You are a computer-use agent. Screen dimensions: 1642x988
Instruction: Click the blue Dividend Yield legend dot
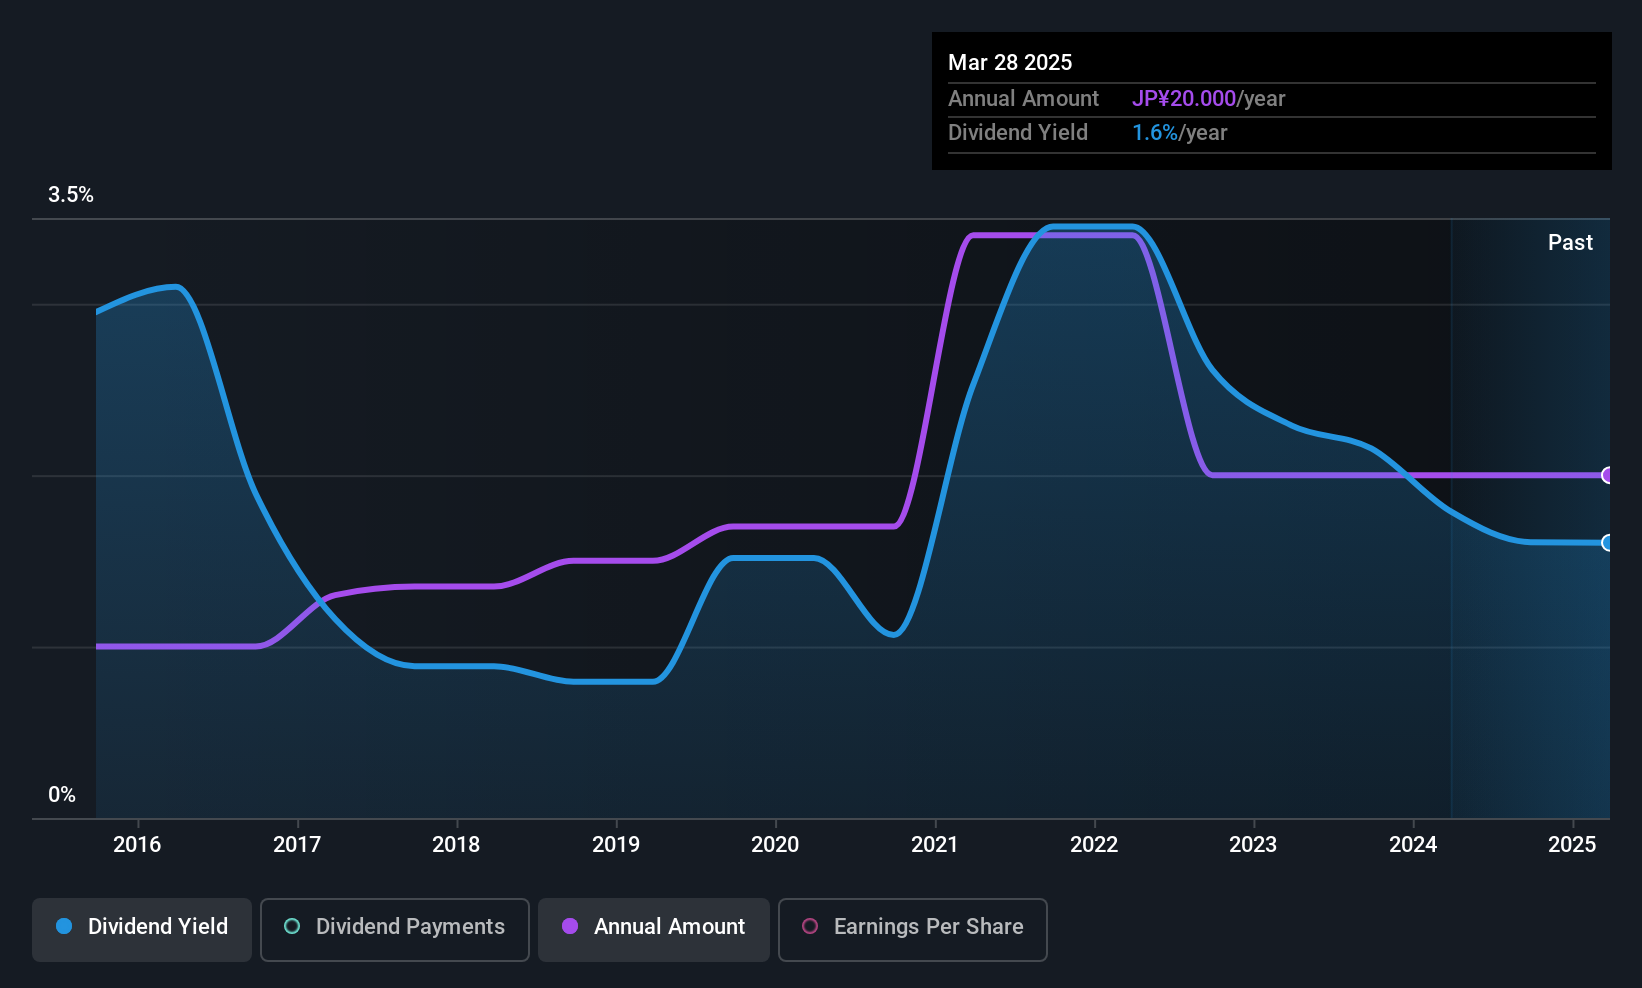tap(64, 926)
